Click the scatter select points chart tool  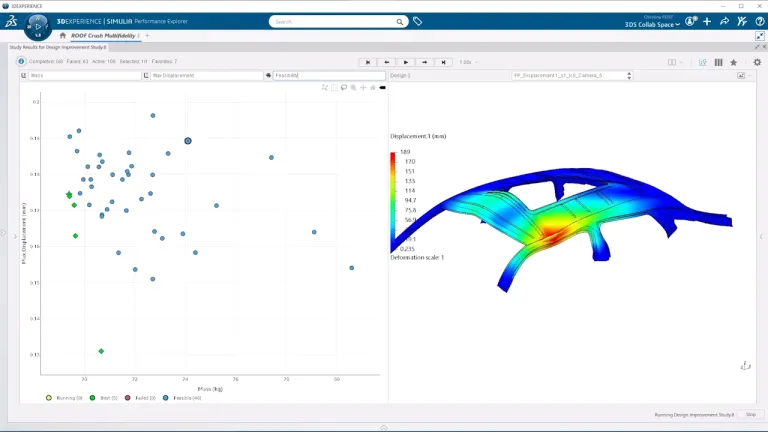[324, 87]
